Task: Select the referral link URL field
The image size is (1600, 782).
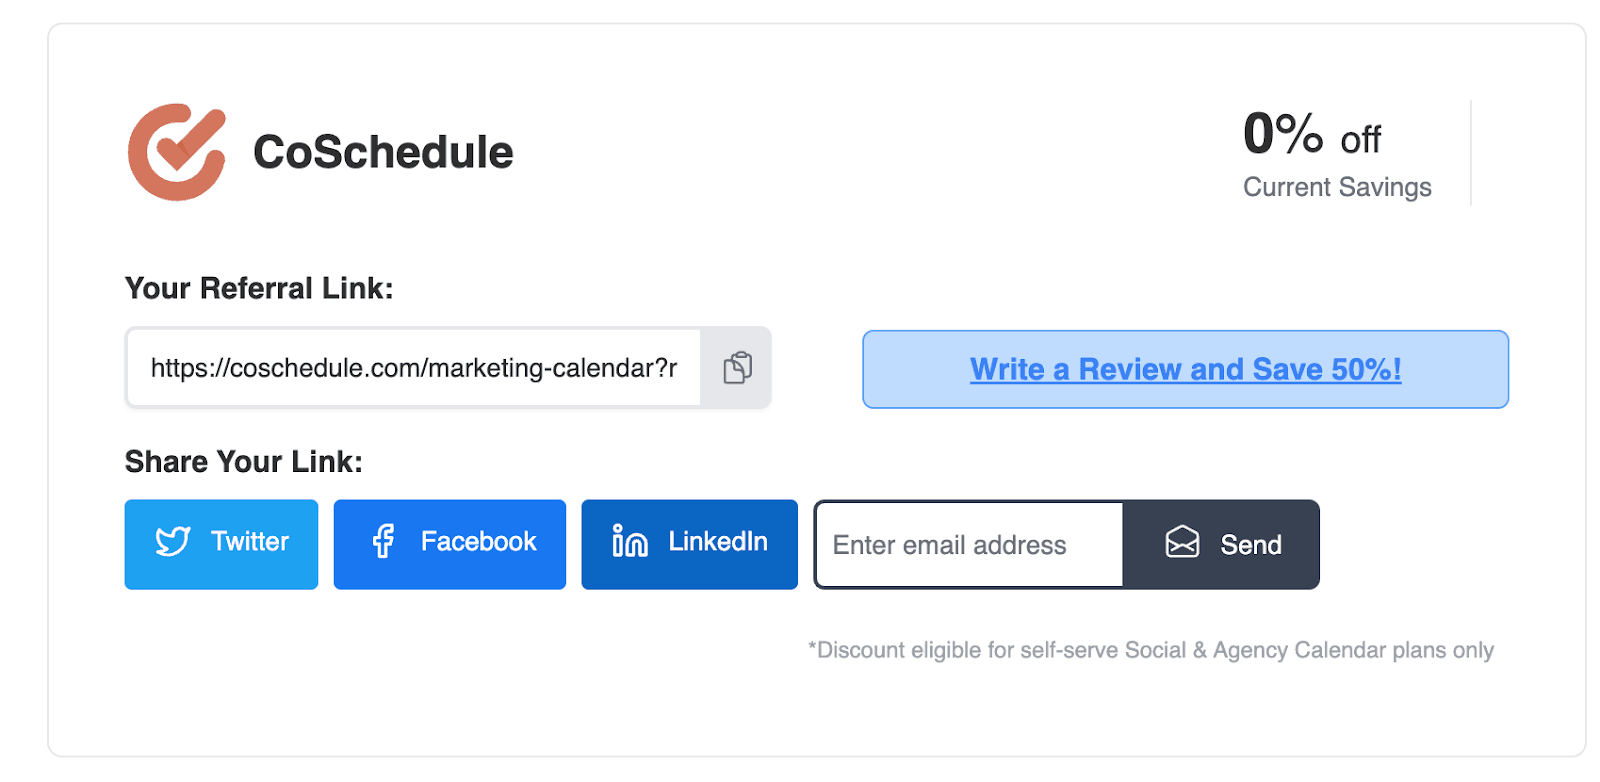Action: coord(414,368)
